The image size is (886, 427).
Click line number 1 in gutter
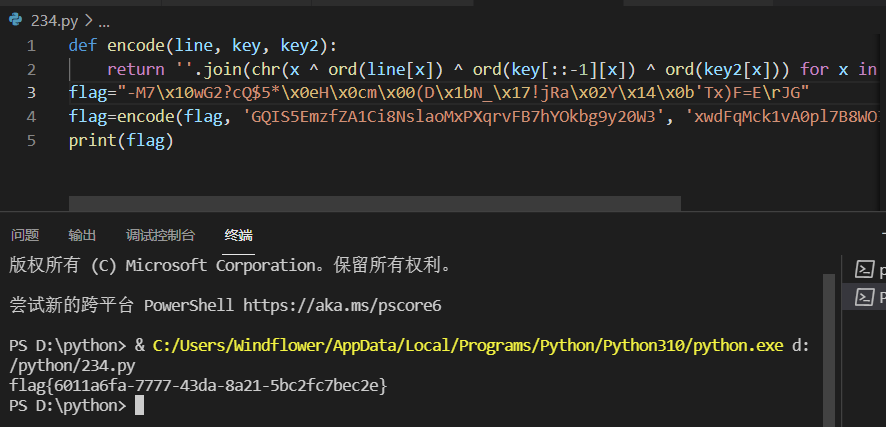click(31, 45)
